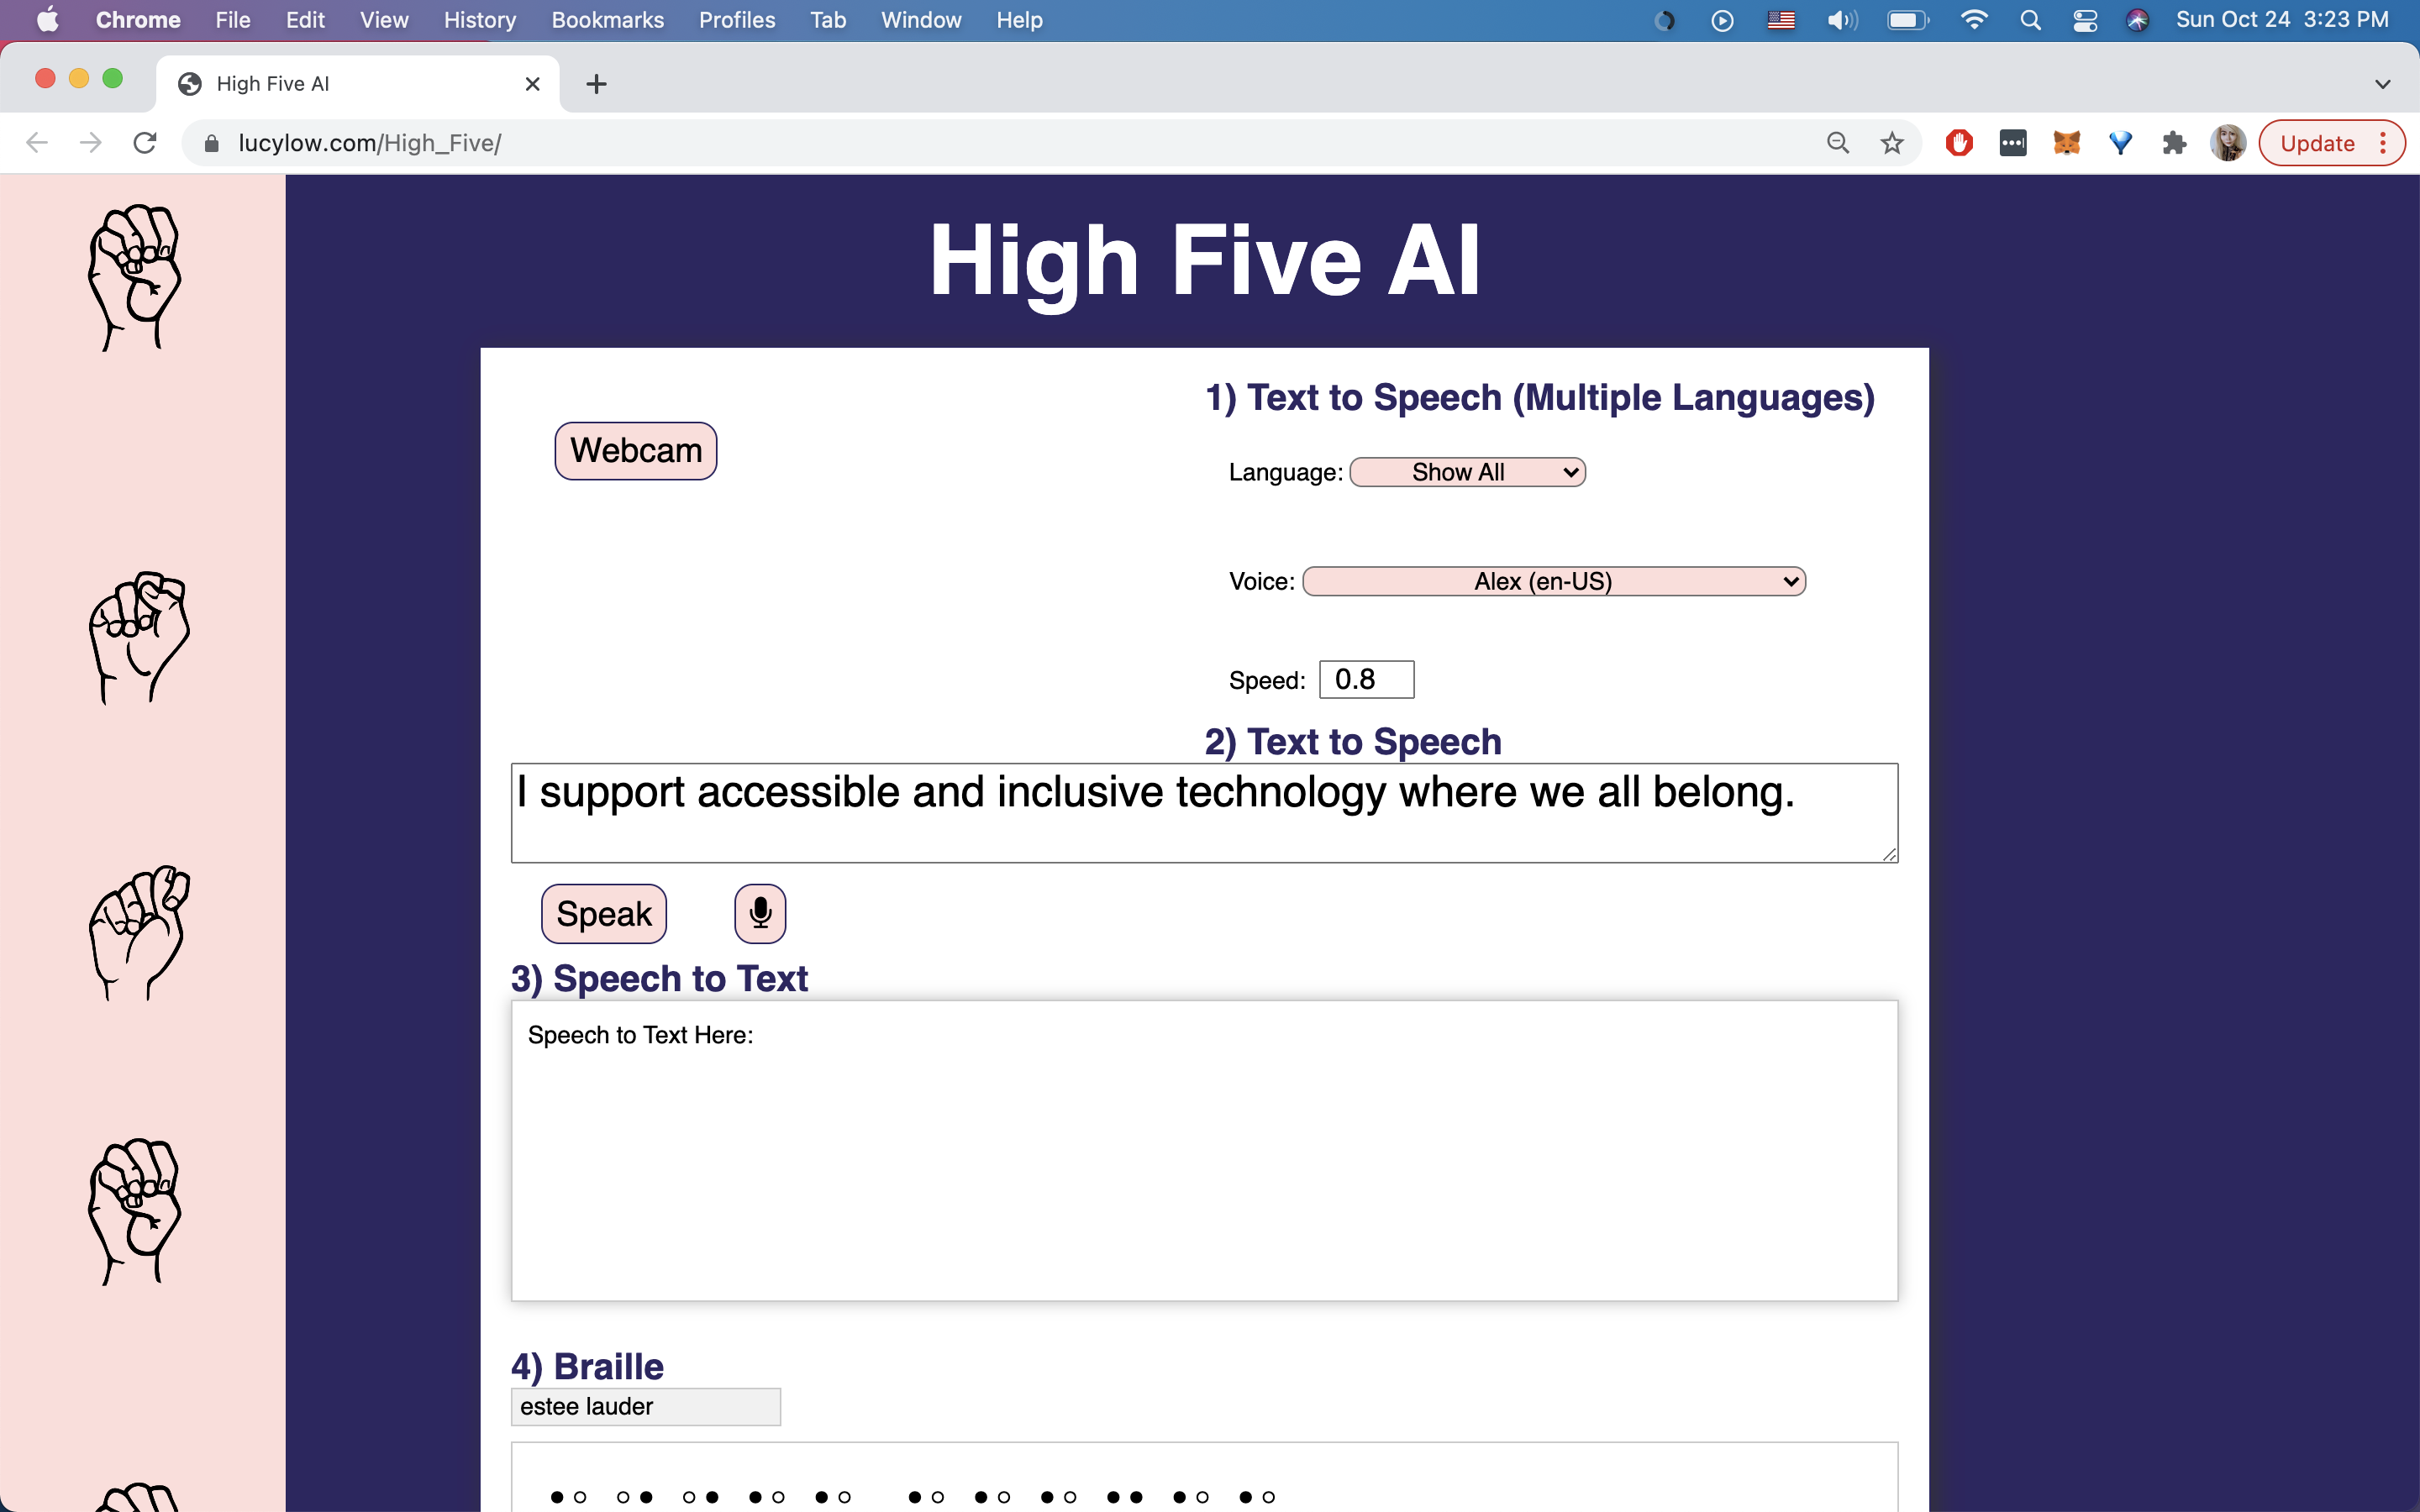Image resolution: width=2420 pixels, height=1512 pixels.
Task: Open the Bookmarks menu
Action: click(x=607, y=20)
